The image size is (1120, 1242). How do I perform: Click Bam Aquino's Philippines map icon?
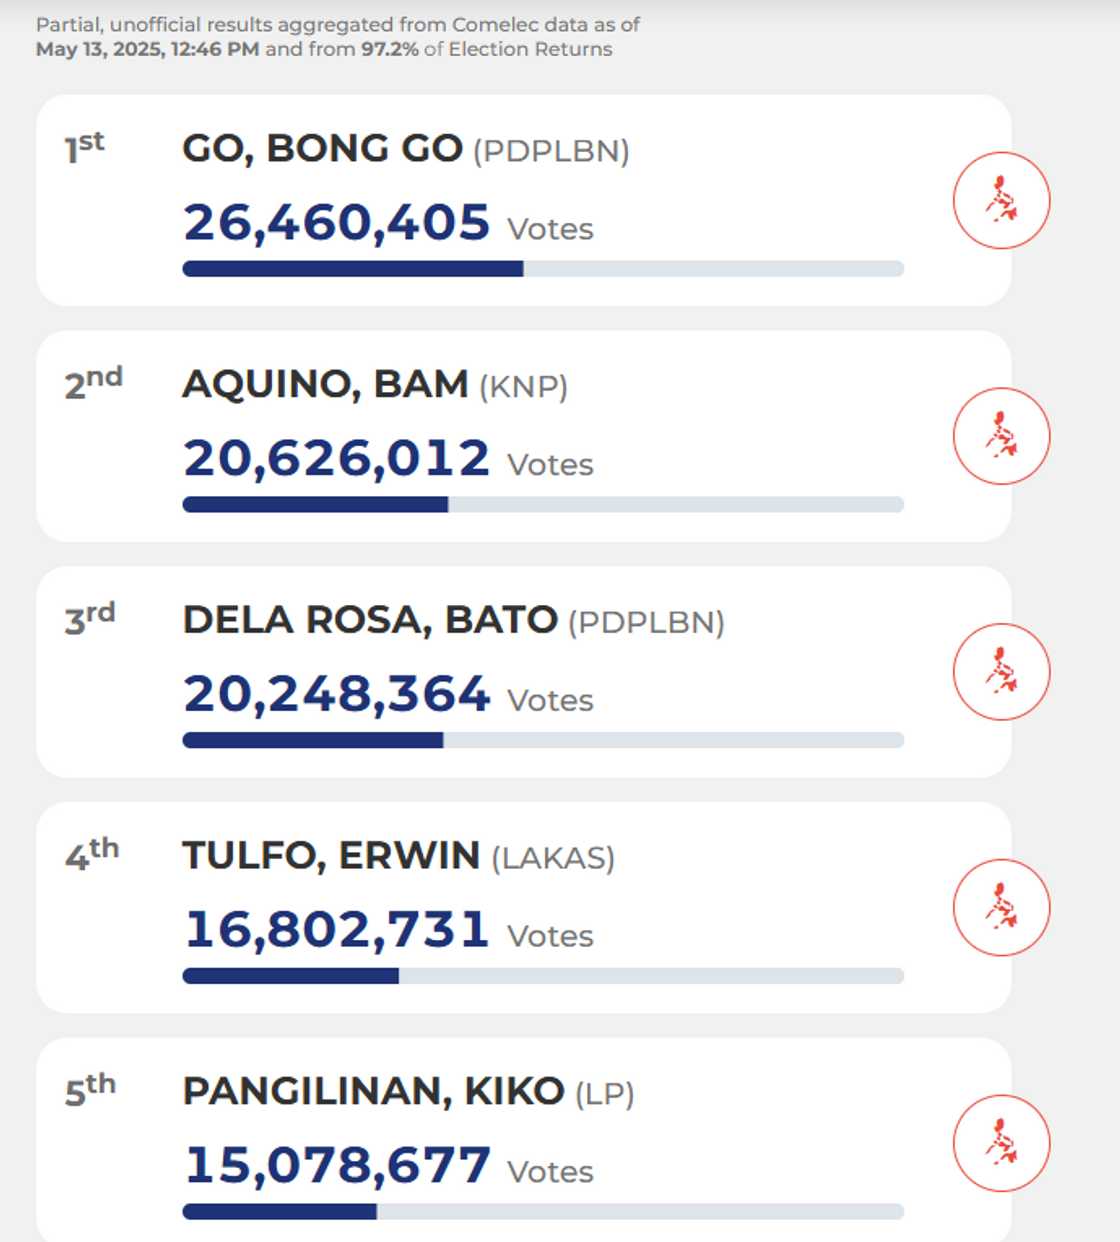click(1001, 436)
